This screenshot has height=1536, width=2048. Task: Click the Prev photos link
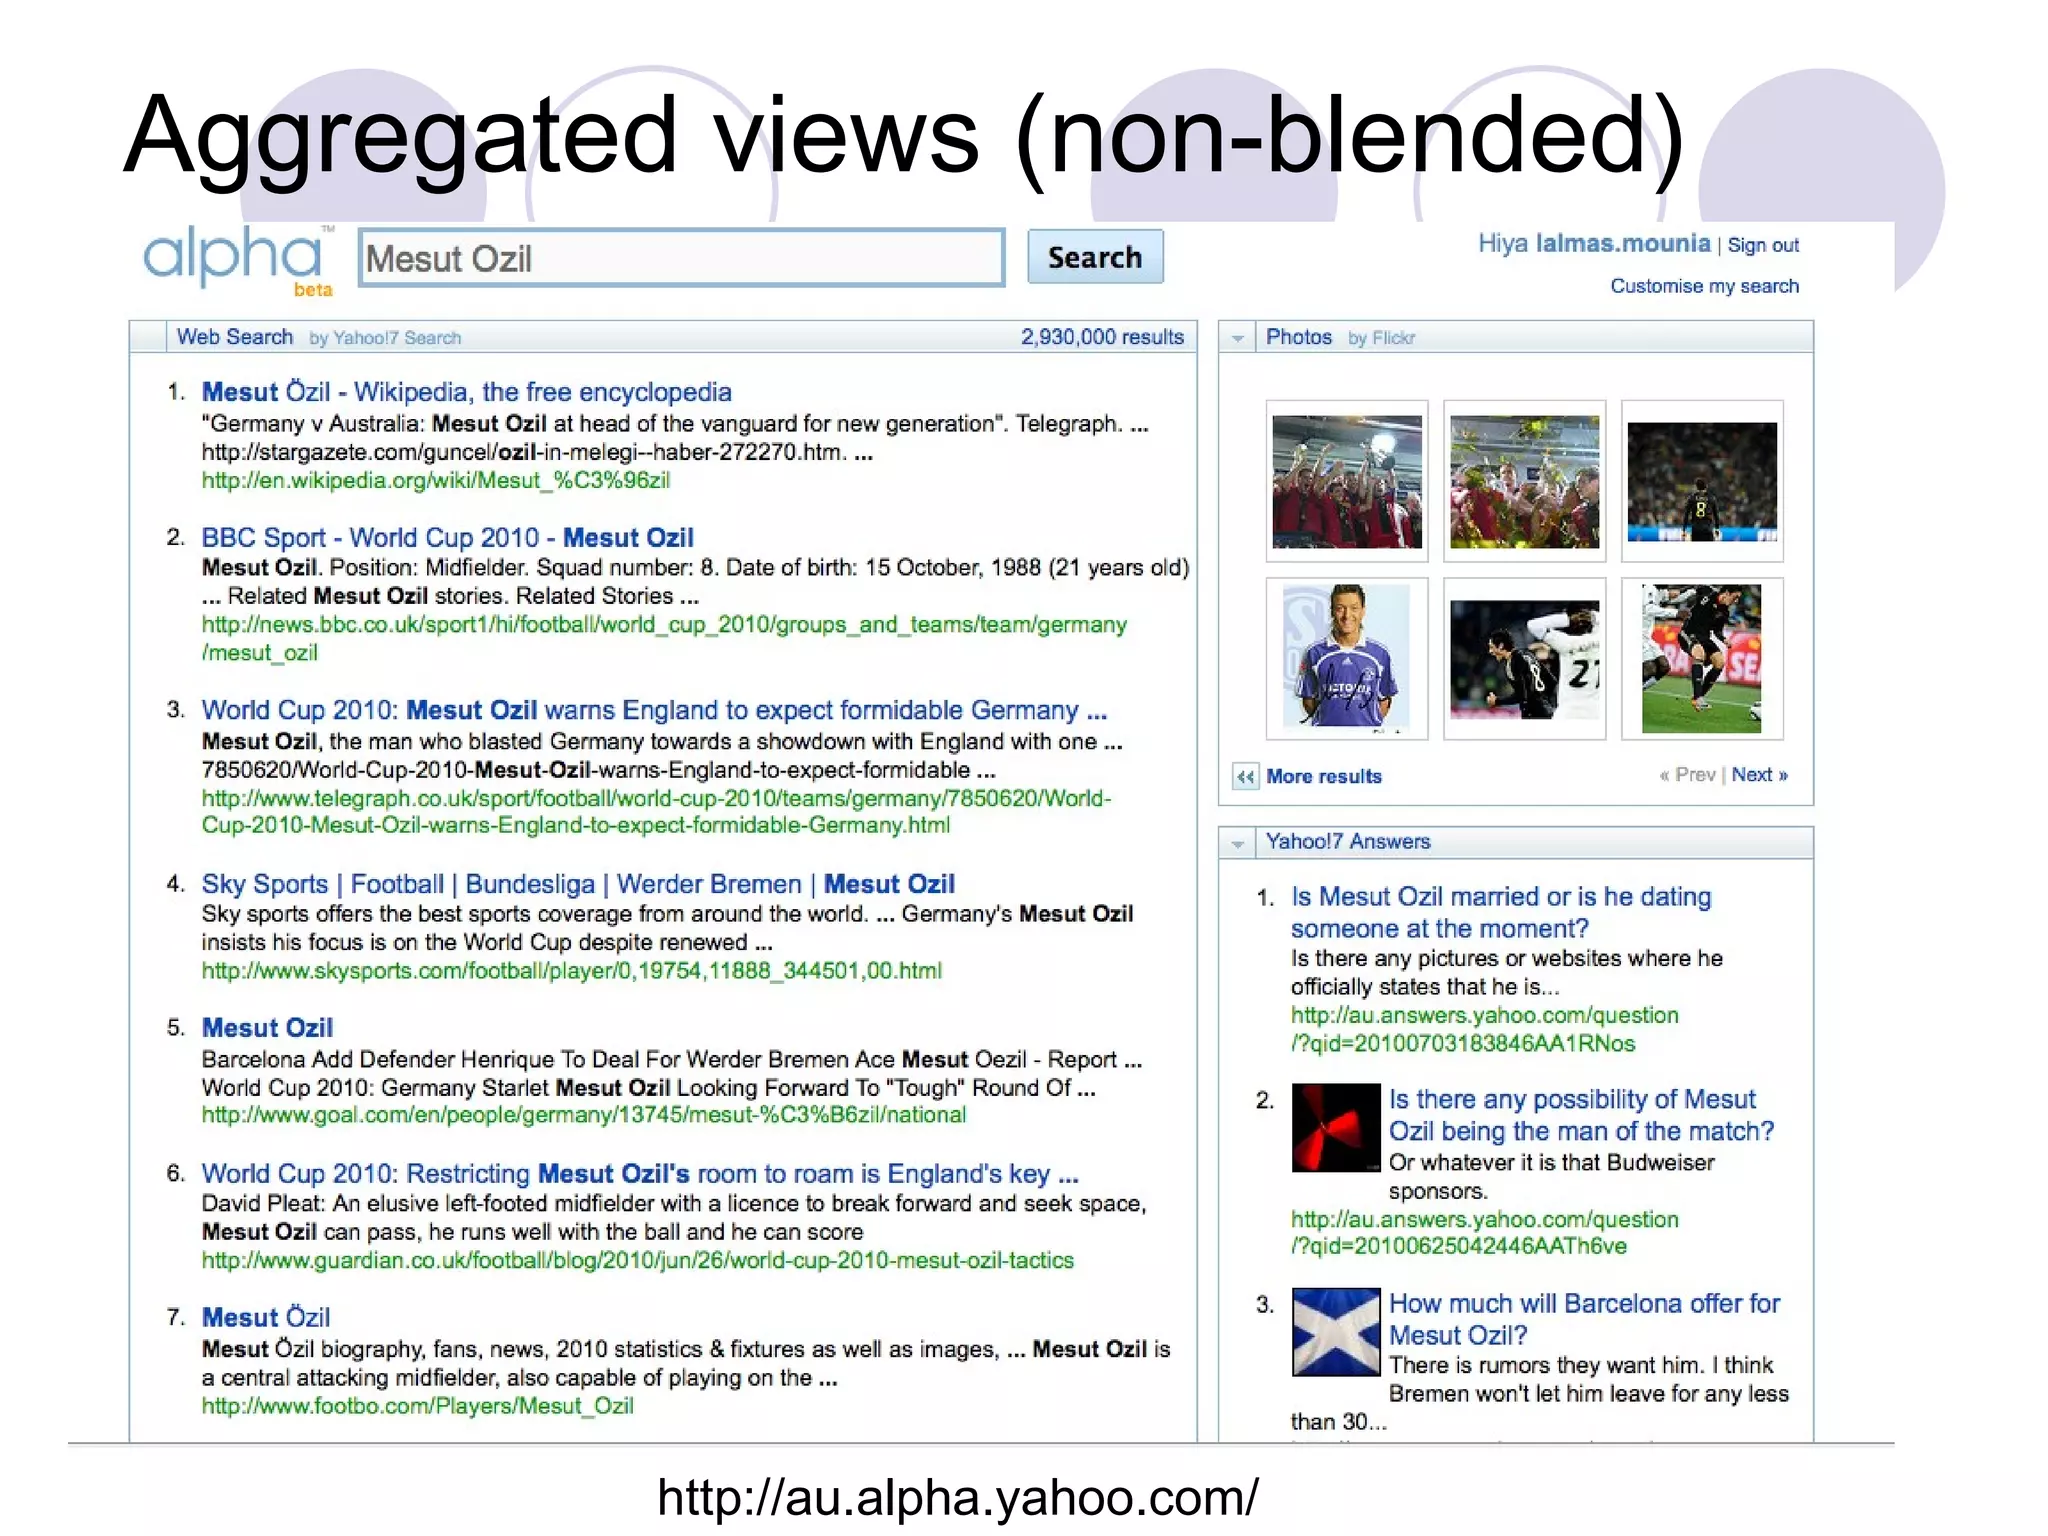(1687, 775)
